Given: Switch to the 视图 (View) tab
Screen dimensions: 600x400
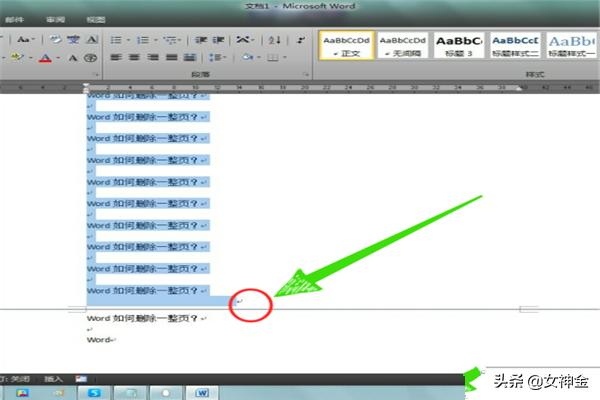Looking at the screenshot, I should click(x=95, y=19).
